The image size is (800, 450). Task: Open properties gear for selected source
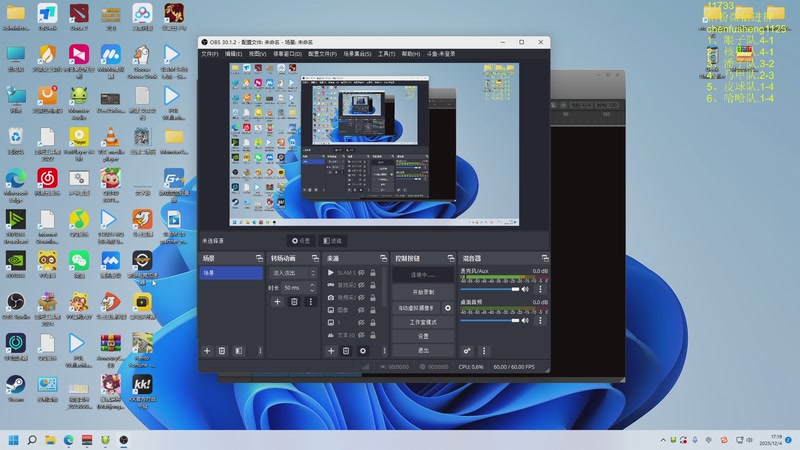point(362,351)
